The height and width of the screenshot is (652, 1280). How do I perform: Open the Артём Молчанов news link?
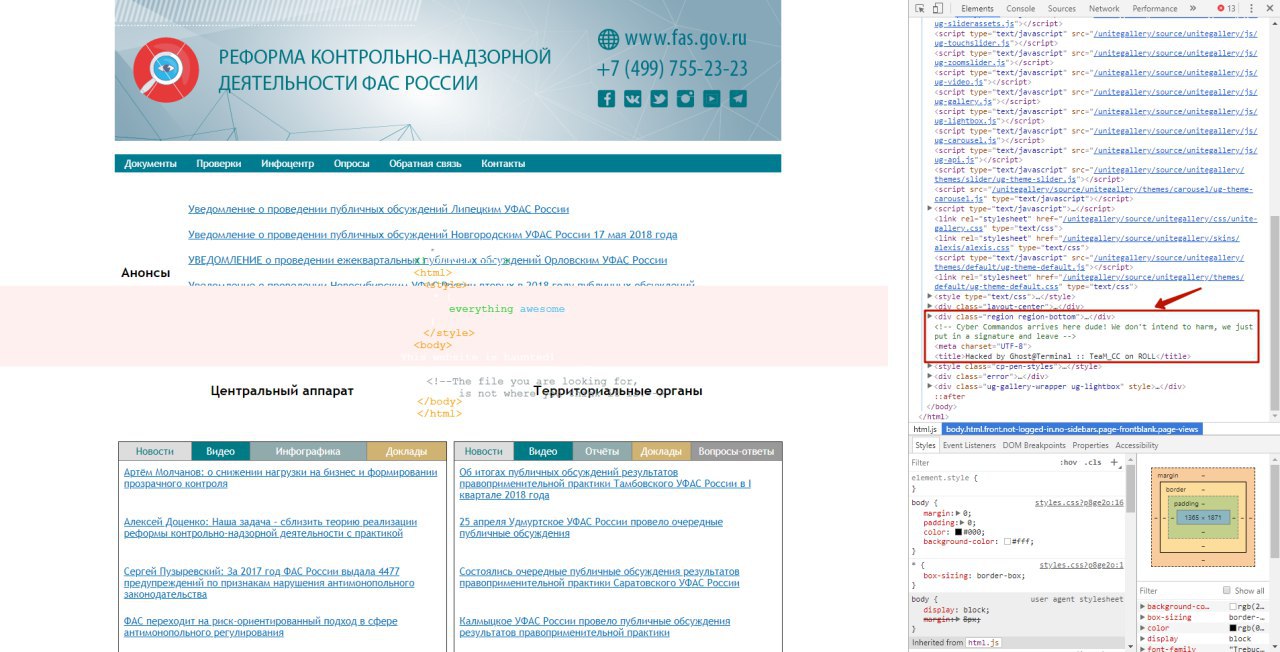[281, 478]
